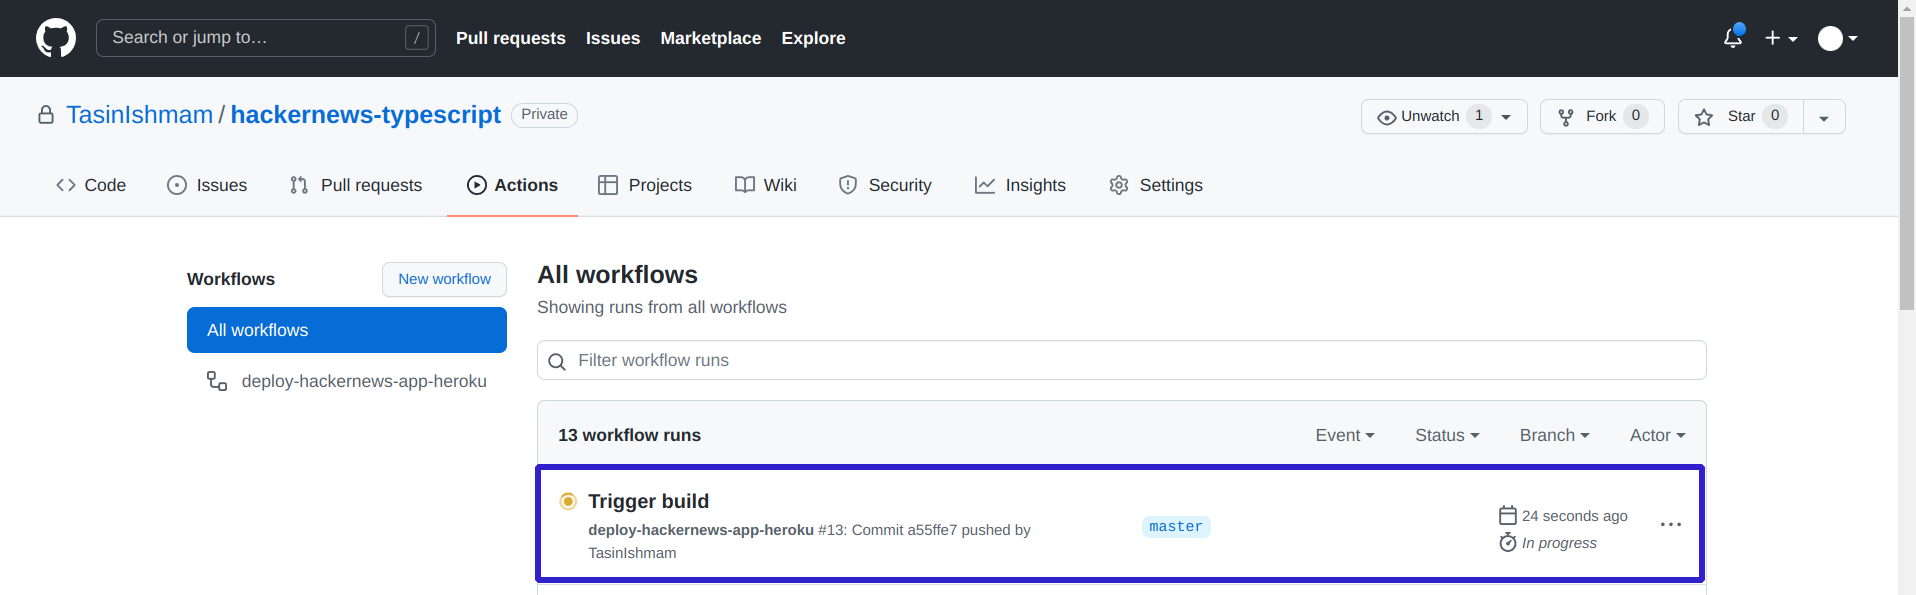Open the hackernews-typescript repository link

[366, 115]
